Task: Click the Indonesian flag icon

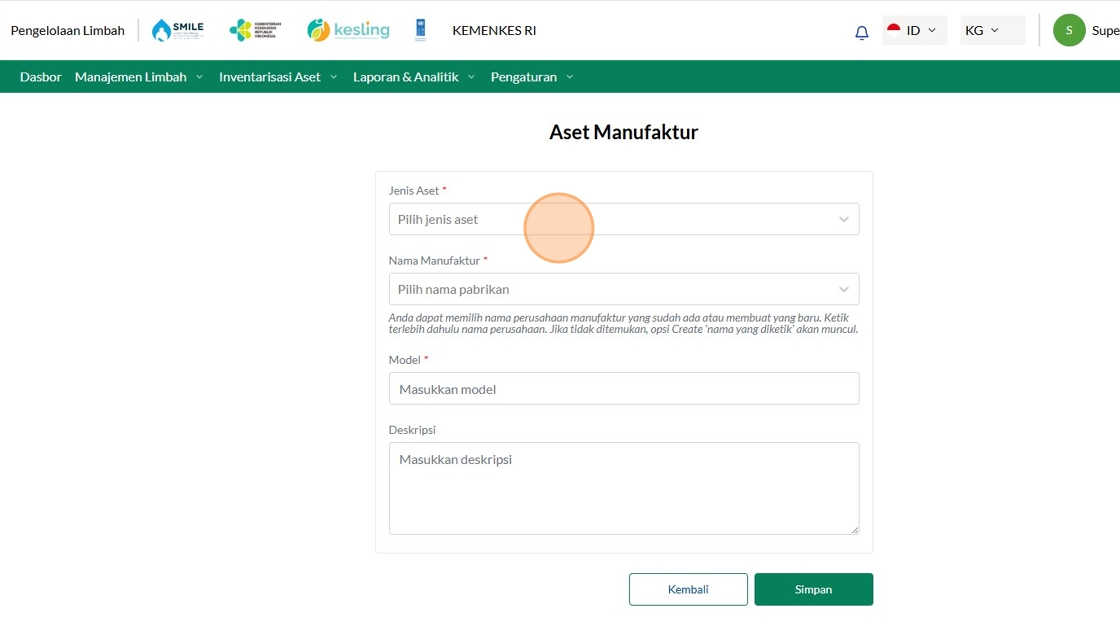Action: pos(894,29)
